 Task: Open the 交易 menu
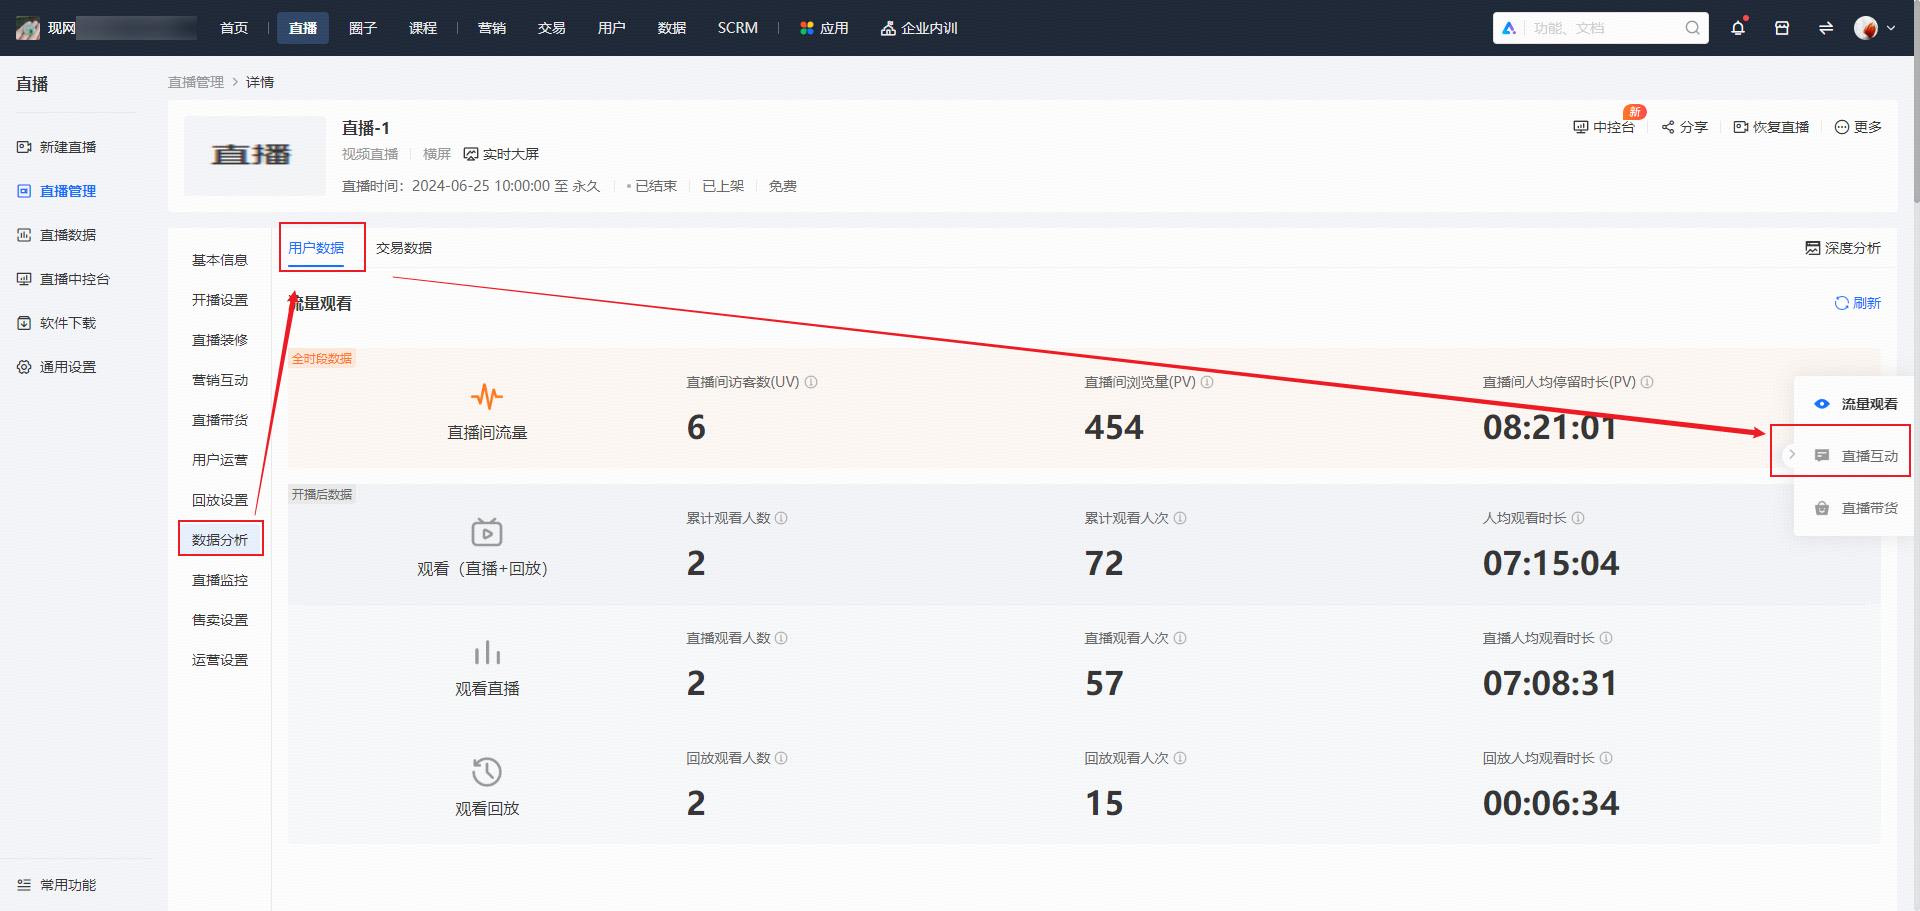[552, 28]
